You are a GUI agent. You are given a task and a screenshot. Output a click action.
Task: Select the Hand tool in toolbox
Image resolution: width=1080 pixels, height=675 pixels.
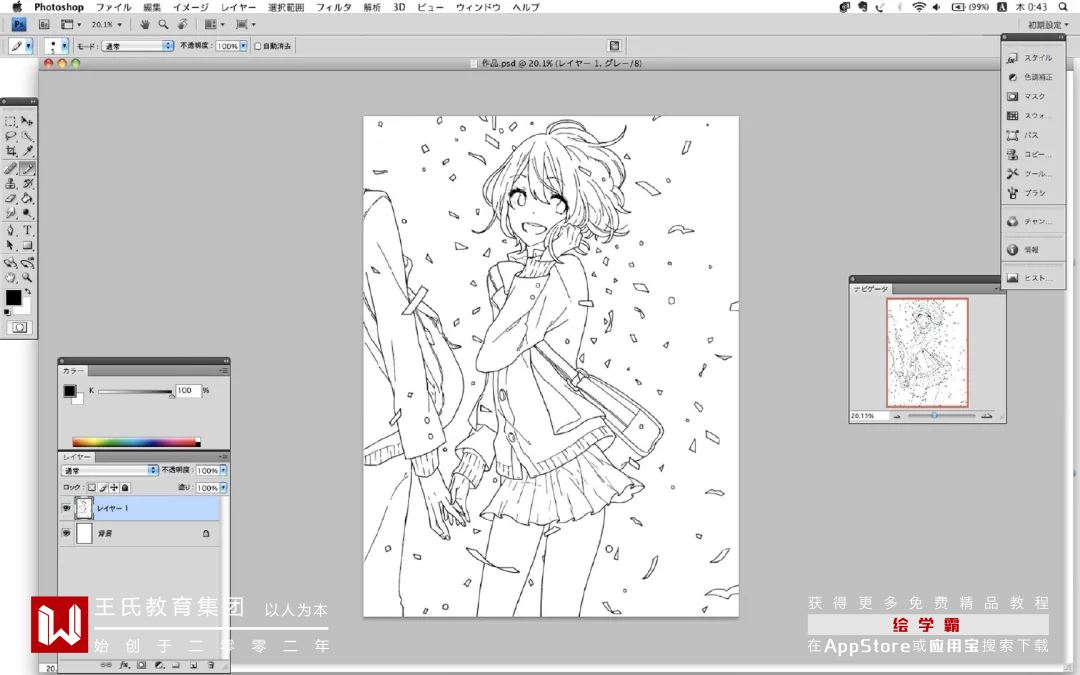click(x=10, y=278)
